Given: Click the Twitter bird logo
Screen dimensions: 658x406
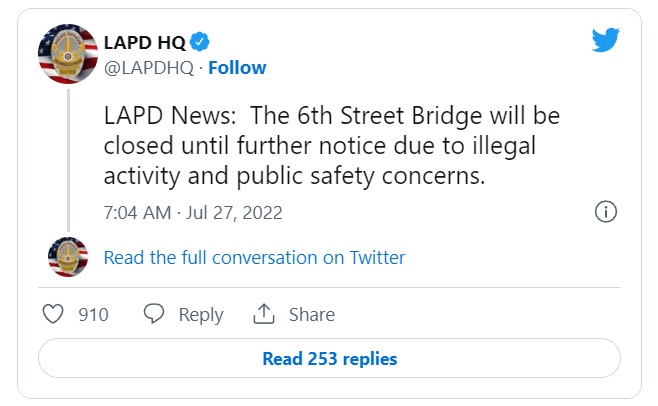Looking at the screenshot, I should [x=605, y=40].
